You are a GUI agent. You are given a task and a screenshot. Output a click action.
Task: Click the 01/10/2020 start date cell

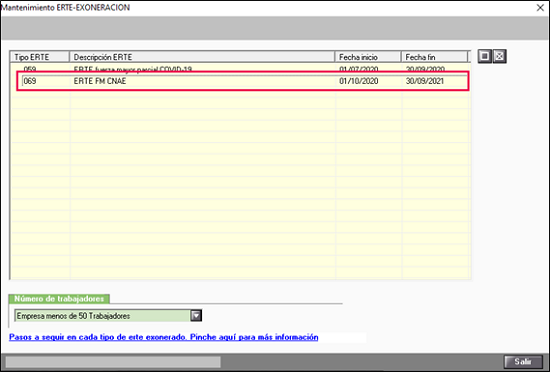[369, 81]
